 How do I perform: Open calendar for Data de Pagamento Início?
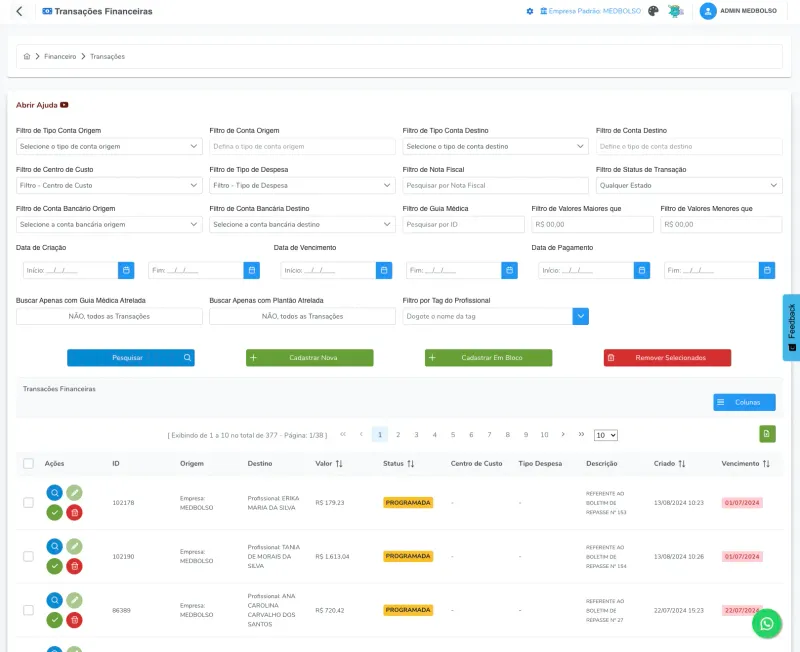642,270
